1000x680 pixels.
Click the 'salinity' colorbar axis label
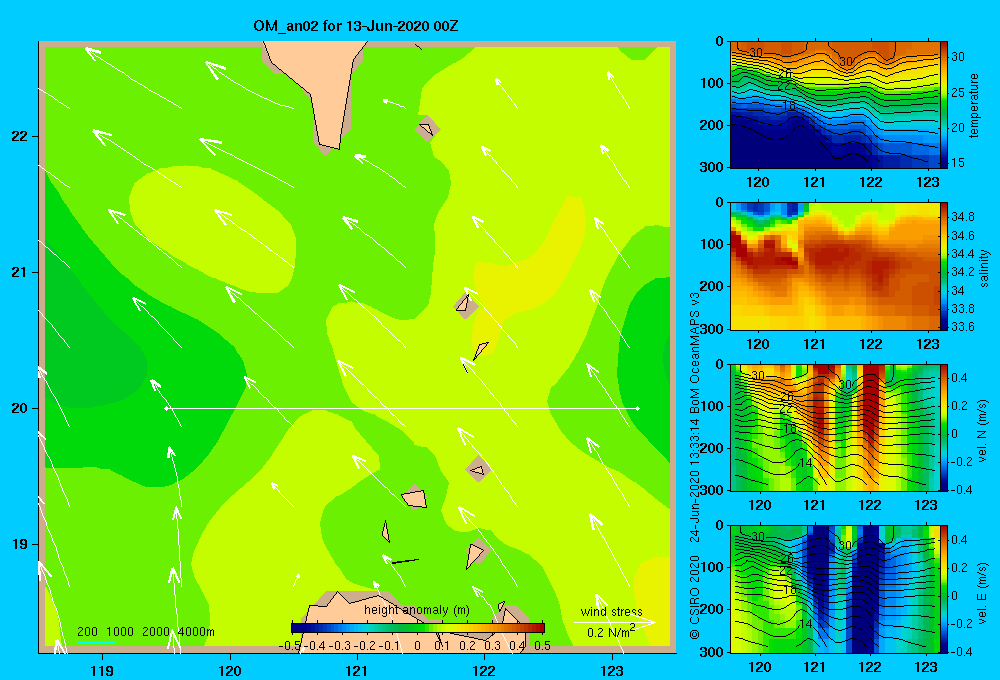(983, 268)
